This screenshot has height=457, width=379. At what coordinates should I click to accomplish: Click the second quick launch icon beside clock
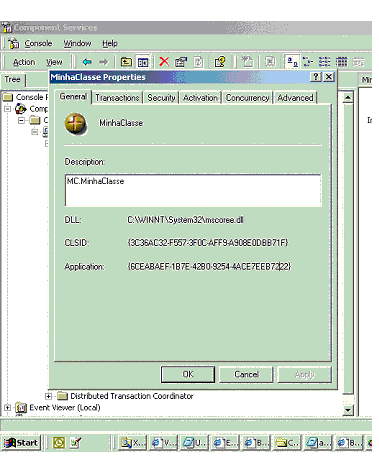[x=76, y=443]
